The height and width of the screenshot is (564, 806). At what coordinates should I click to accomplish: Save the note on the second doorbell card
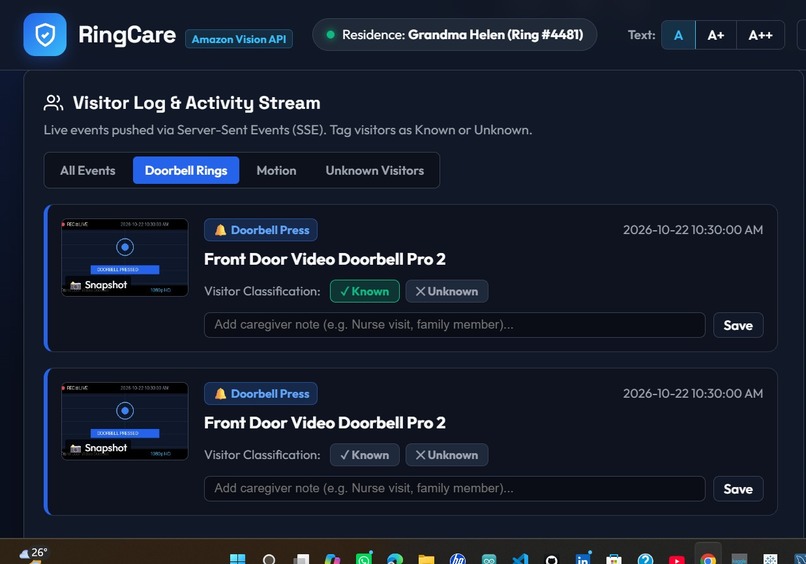tap(738, 488)
